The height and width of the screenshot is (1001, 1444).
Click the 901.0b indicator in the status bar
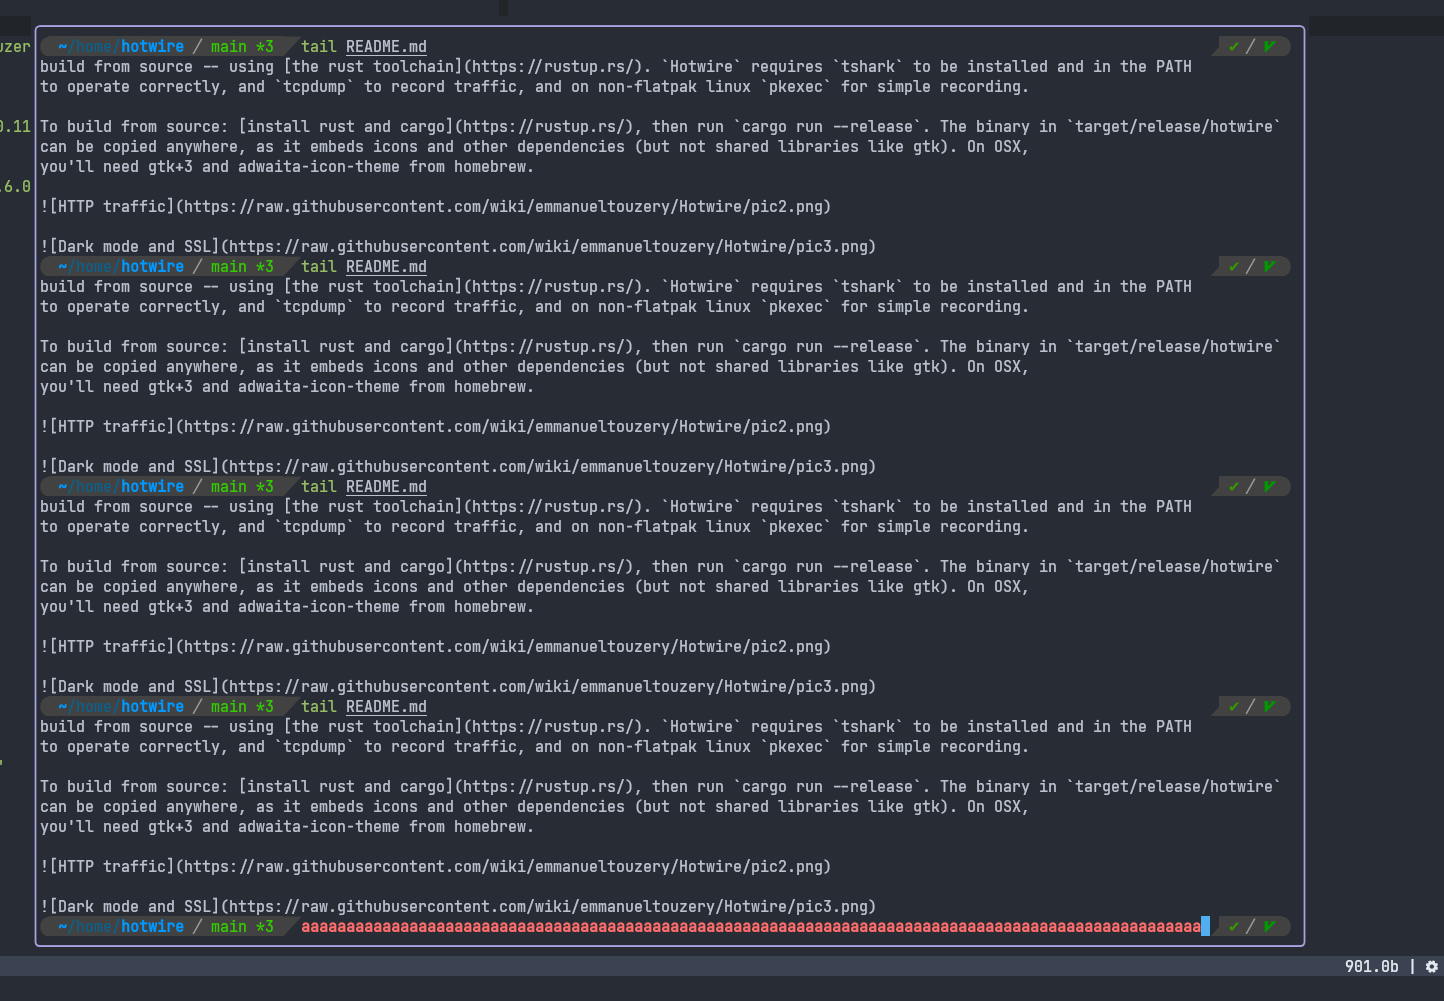click(1374, 967)
